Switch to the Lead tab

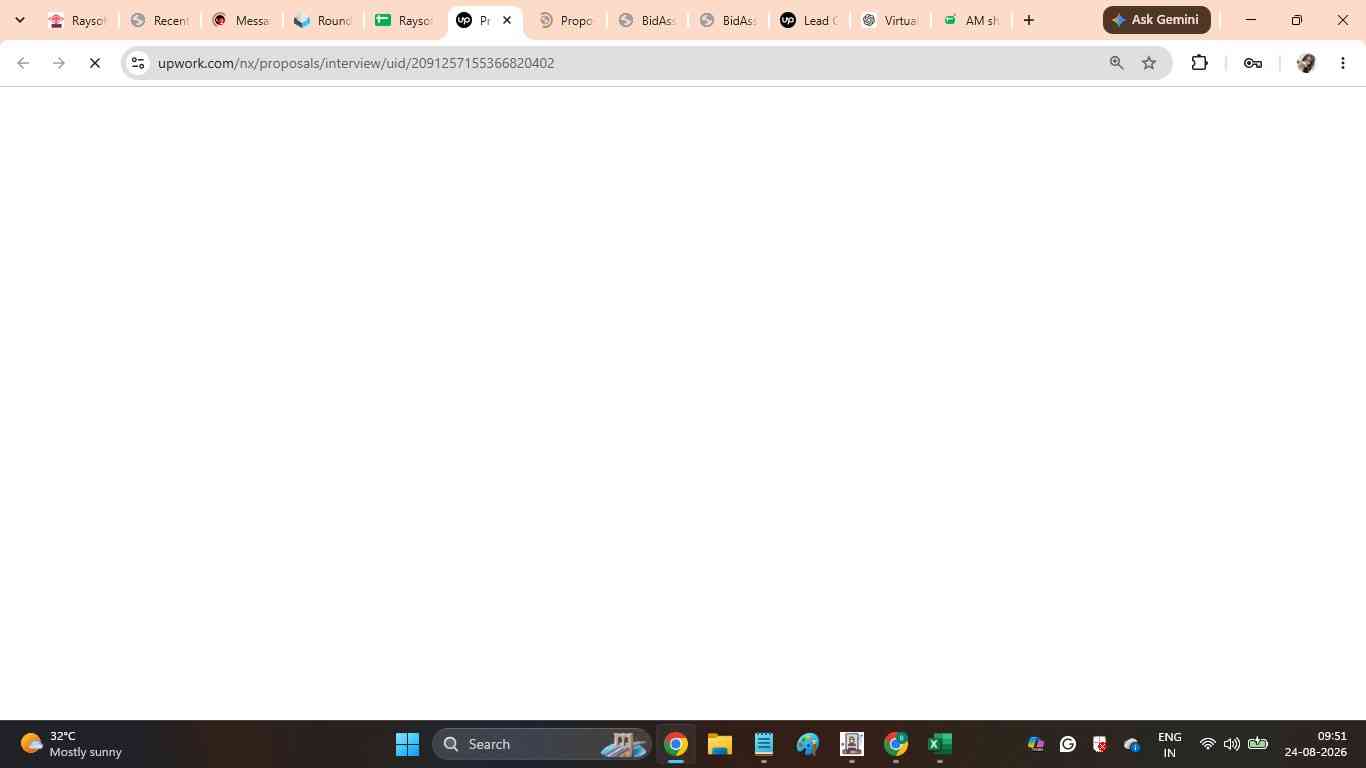point(808,20)
